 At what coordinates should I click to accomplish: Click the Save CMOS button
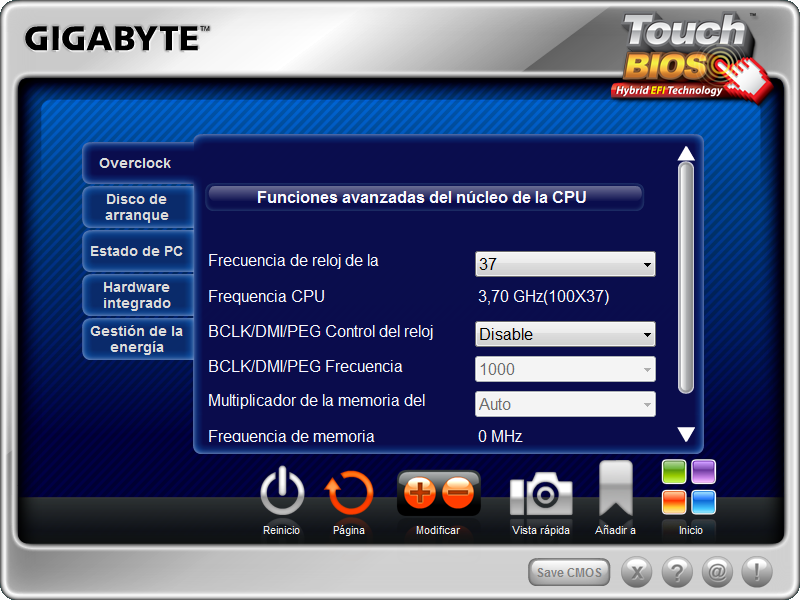coord(569,572)
